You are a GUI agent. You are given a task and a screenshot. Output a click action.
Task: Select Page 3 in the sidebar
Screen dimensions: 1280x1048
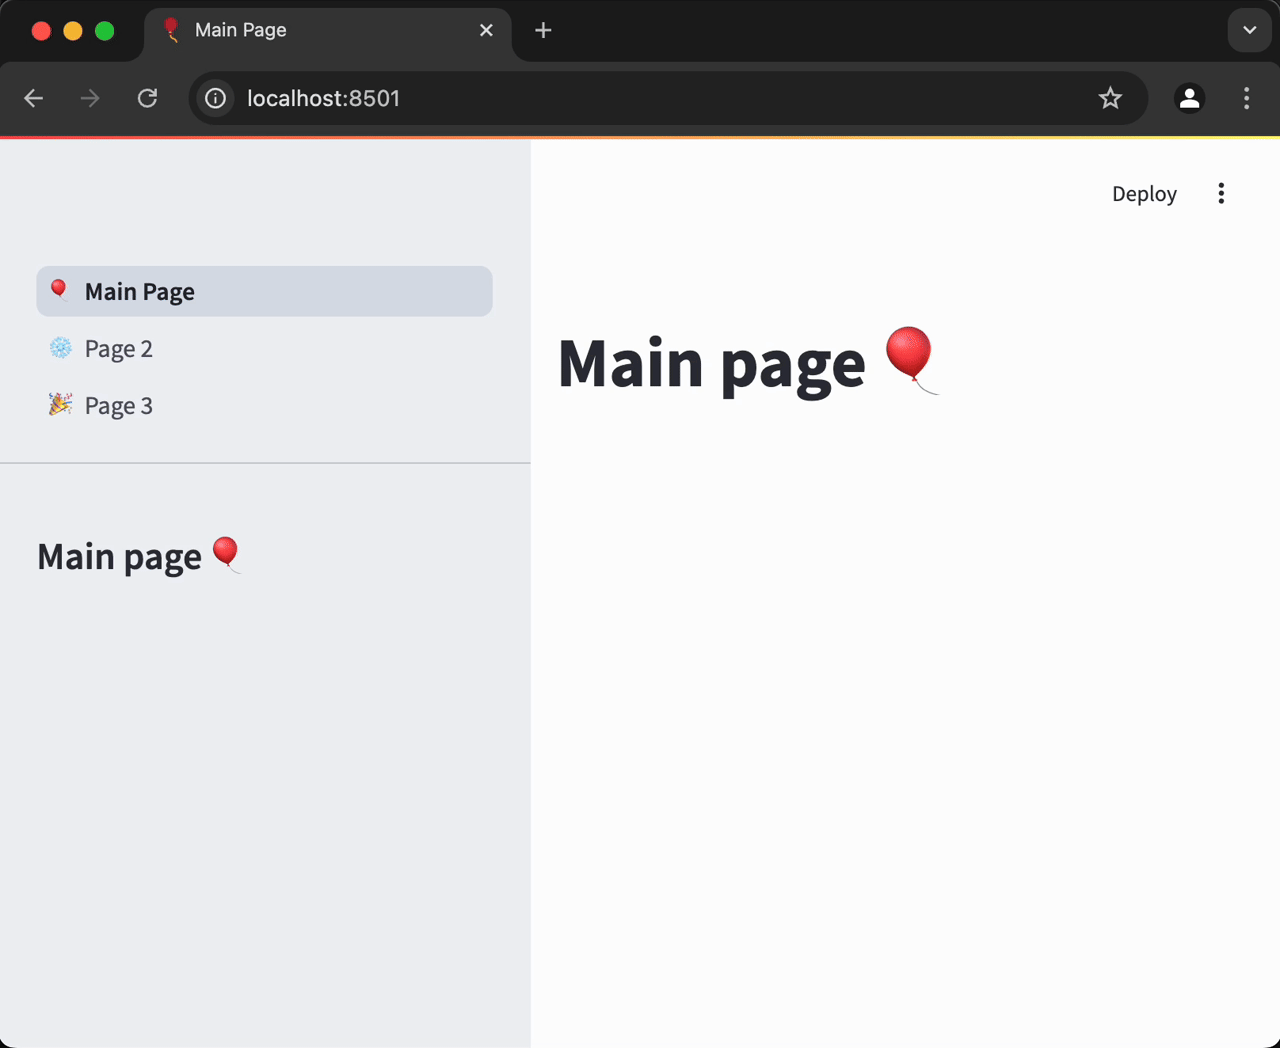click(x=117, y=405)
